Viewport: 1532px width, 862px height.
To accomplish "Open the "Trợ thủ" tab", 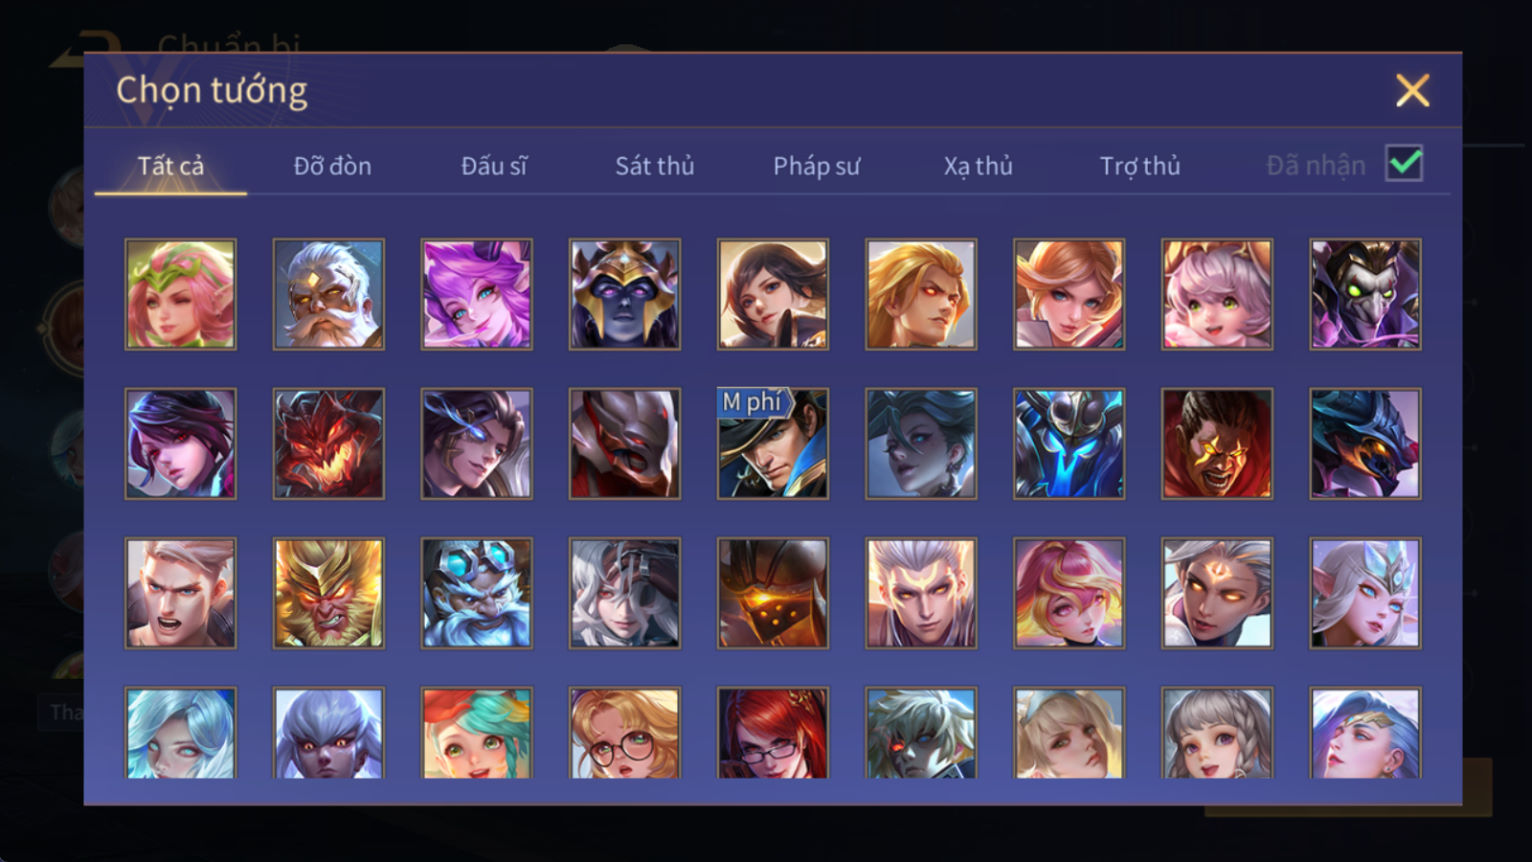I will 1140,166.
